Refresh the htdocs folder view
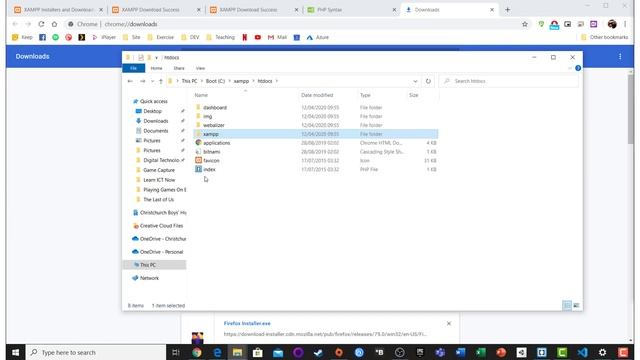 tap(428, 81)
